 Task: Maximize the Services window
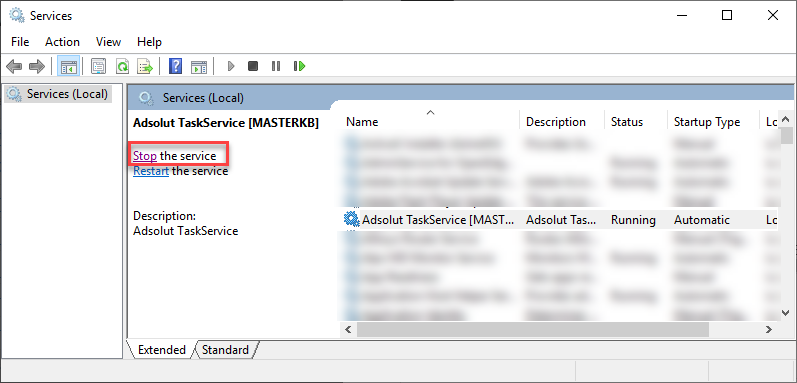coord(727,15)
